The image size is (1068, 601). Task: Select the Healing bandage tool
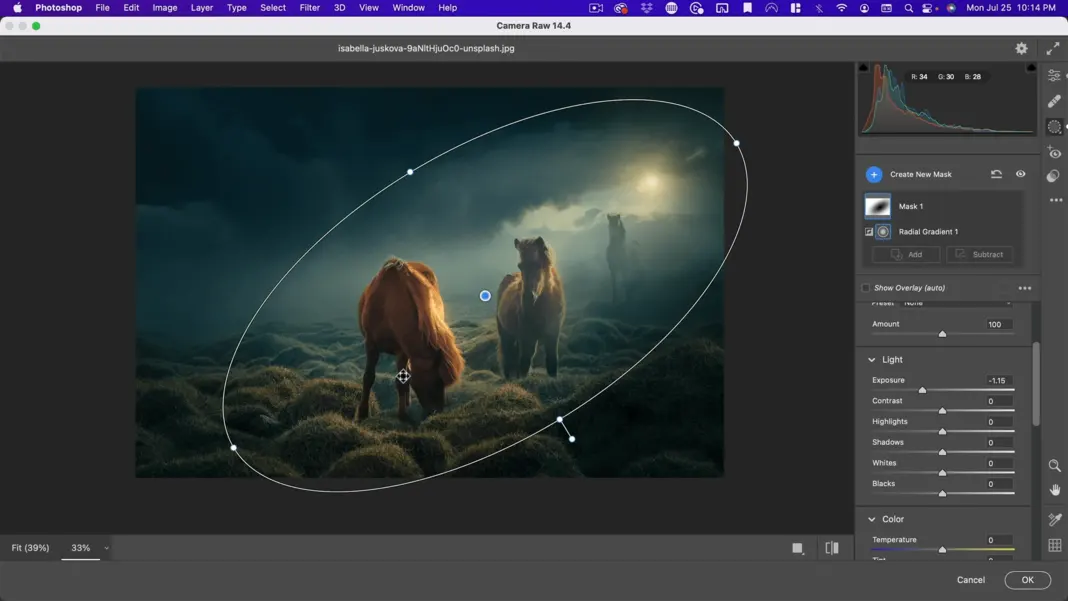tap(1054, 102)
